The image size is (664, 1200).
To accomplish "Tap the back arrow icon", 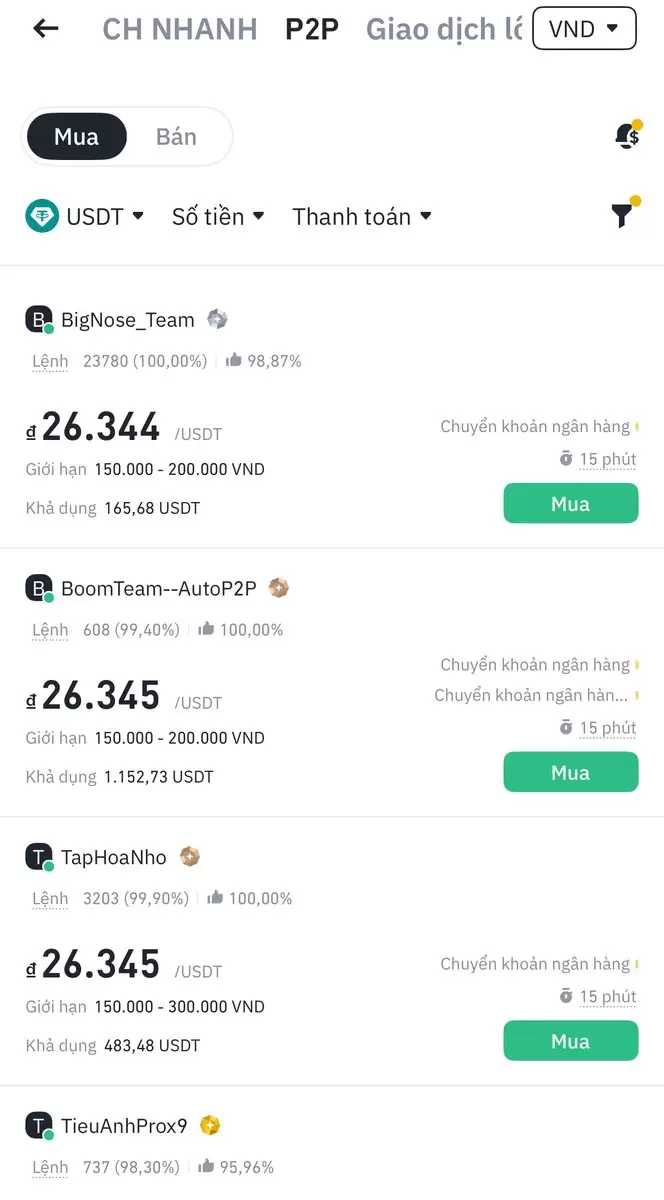I will point(46,28).
